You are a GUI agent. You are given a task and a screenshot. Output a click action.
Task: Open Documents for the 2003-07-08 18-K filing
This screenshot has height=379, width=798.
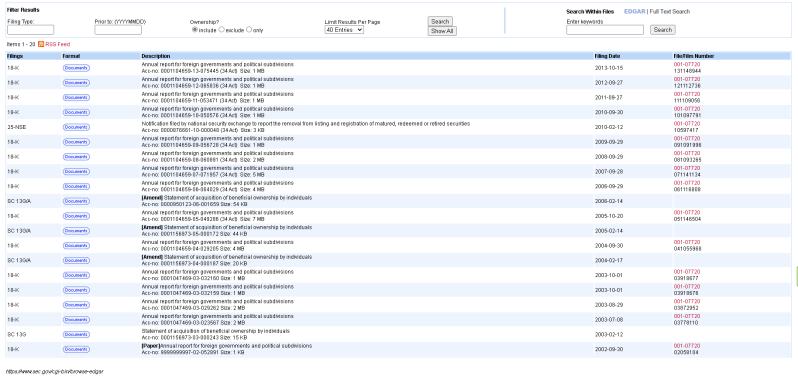76,319
